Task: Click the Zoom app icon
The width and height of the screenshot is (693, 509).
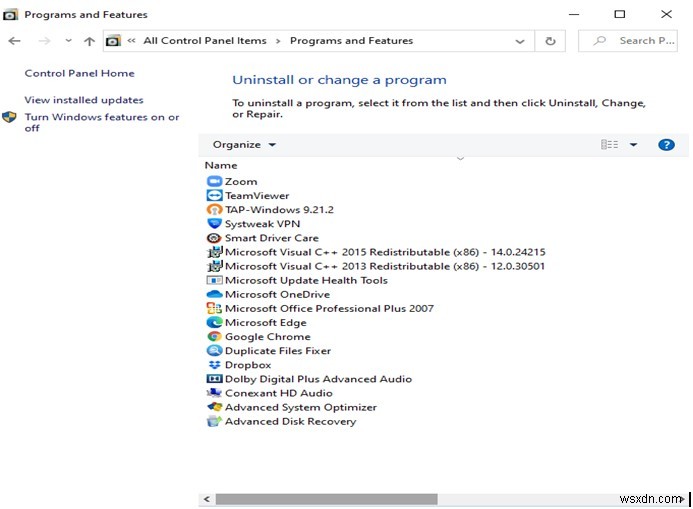Action: coord(214,182)
